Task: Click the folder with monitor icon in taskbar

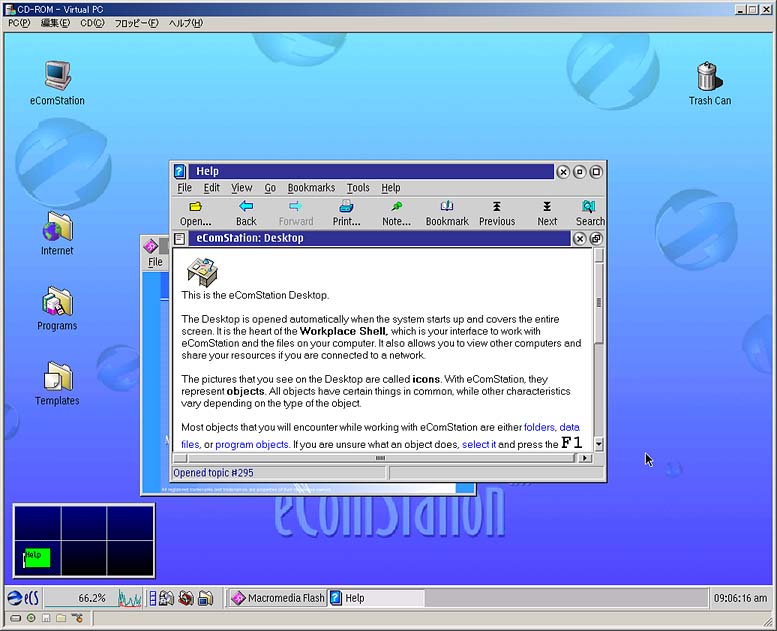Action: (x=205, y=598)
